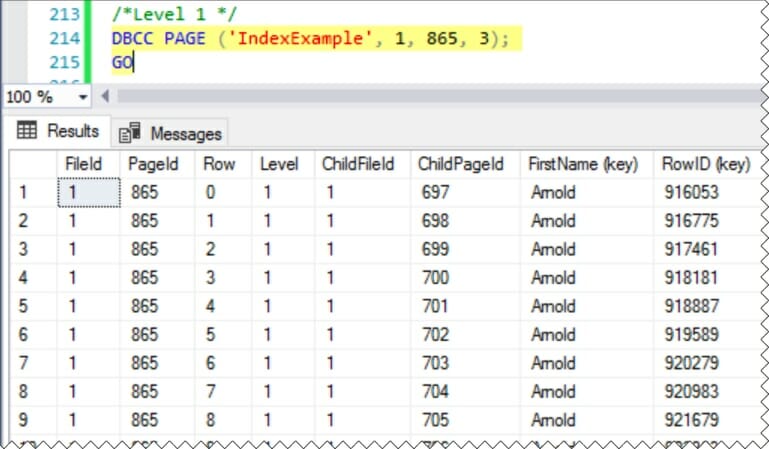Click the ChildPageId column header

[460, 163]
